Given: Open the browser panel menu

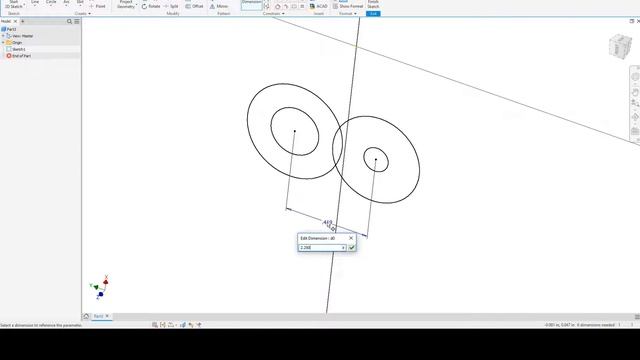Looking at the screenshot, I should coord(77,21).
